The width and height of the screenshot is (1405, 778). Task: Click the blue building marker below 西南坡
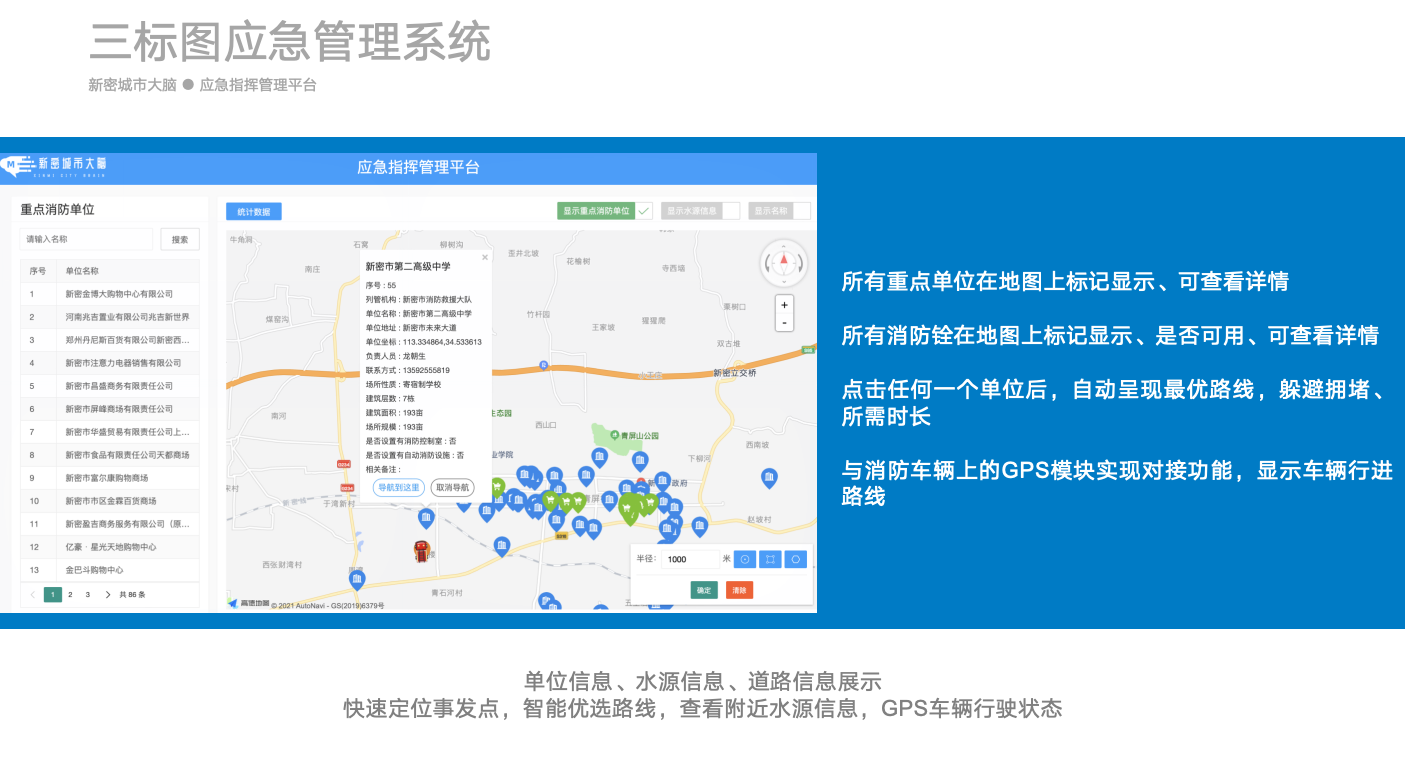[769, 478]
